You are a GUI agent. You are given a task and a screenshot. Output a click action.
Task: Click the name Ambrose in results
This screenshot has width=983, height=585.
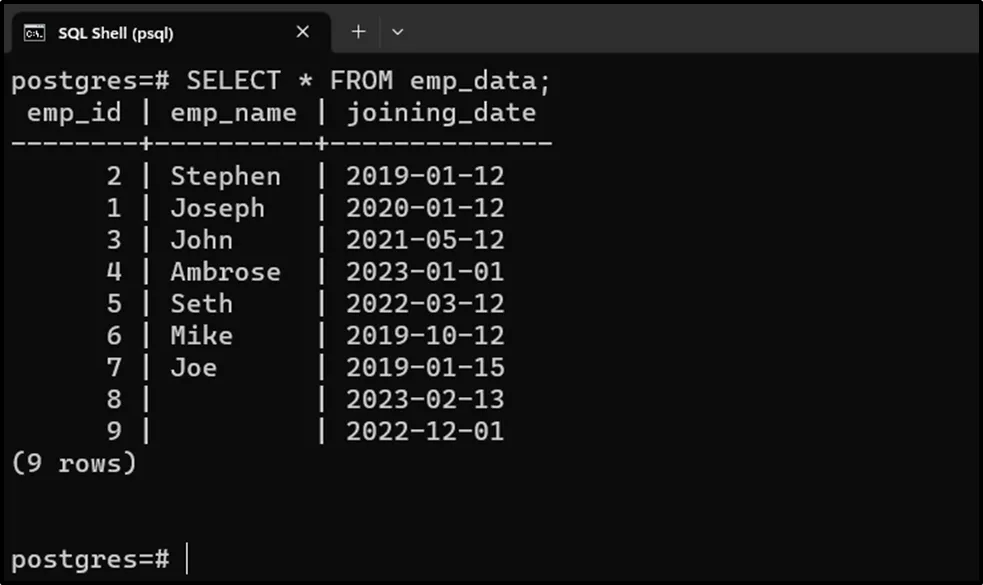coord(225,272)
